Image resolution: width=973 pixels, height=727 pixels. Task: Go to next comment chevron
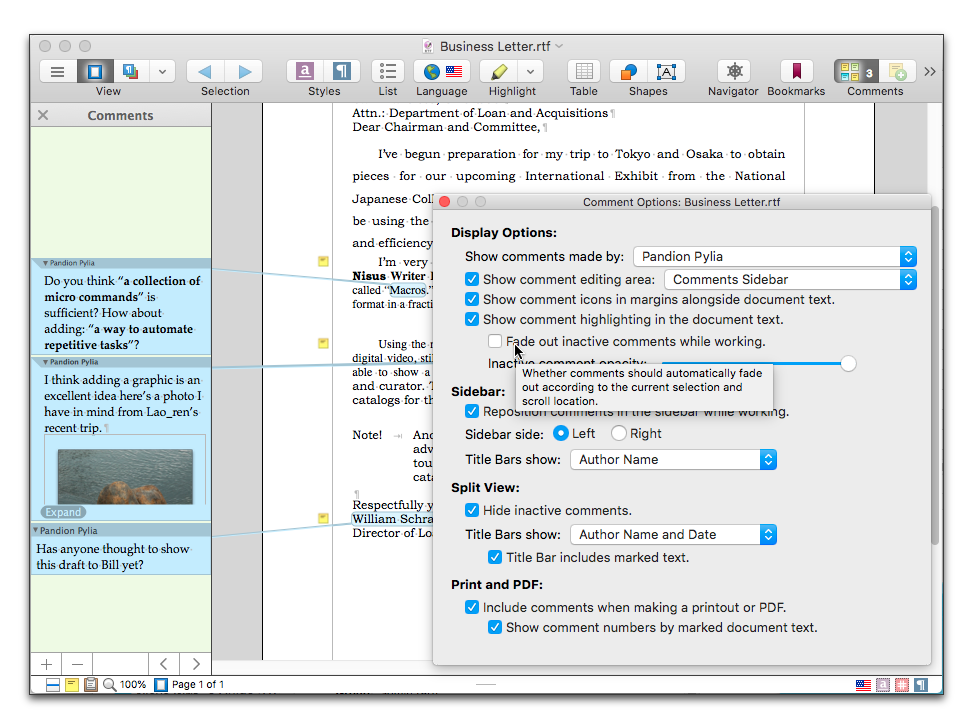click(x=196, y=664)
